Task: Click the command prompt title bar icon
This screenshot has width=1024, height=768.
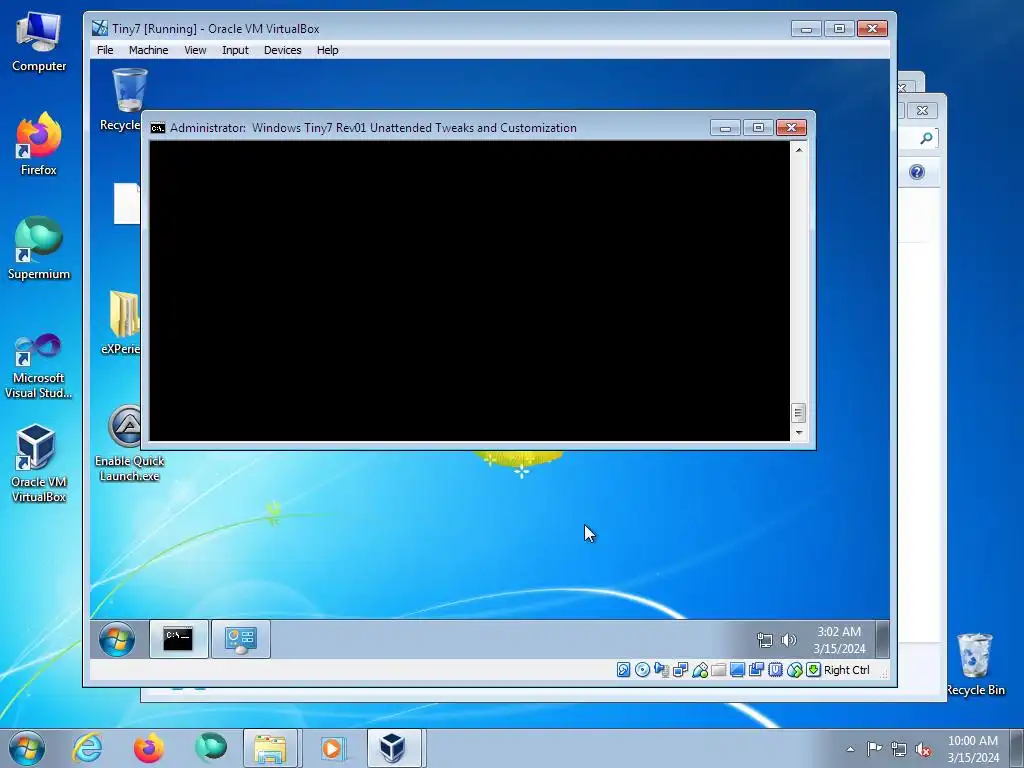Action: pos(157,127)
